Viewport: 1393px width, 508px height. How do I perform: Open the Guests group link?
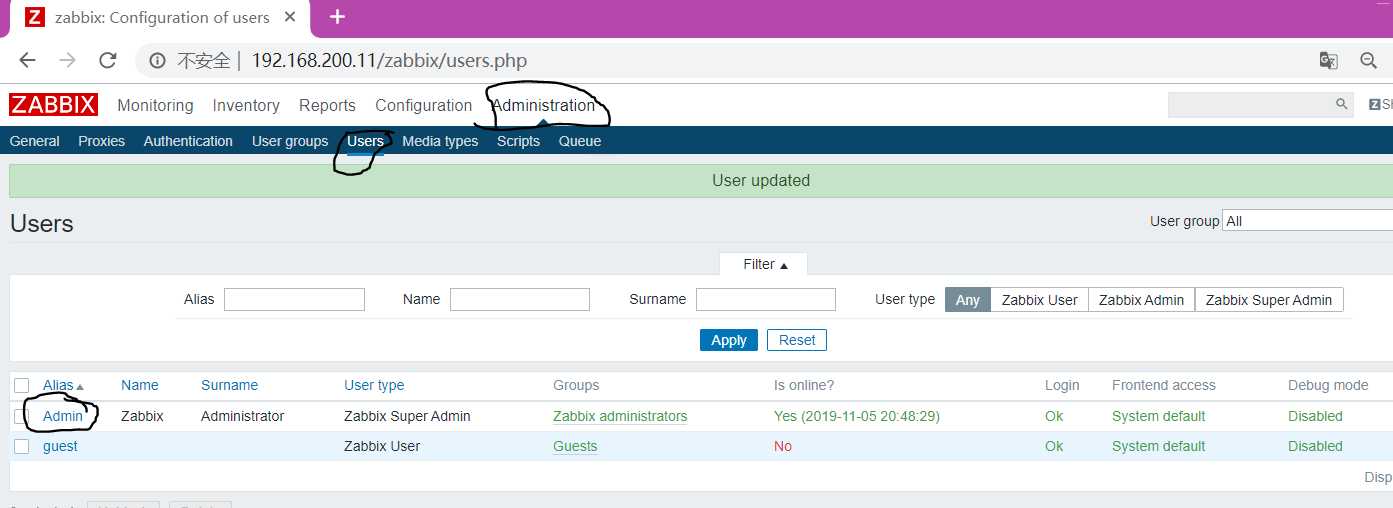[575, 446]
